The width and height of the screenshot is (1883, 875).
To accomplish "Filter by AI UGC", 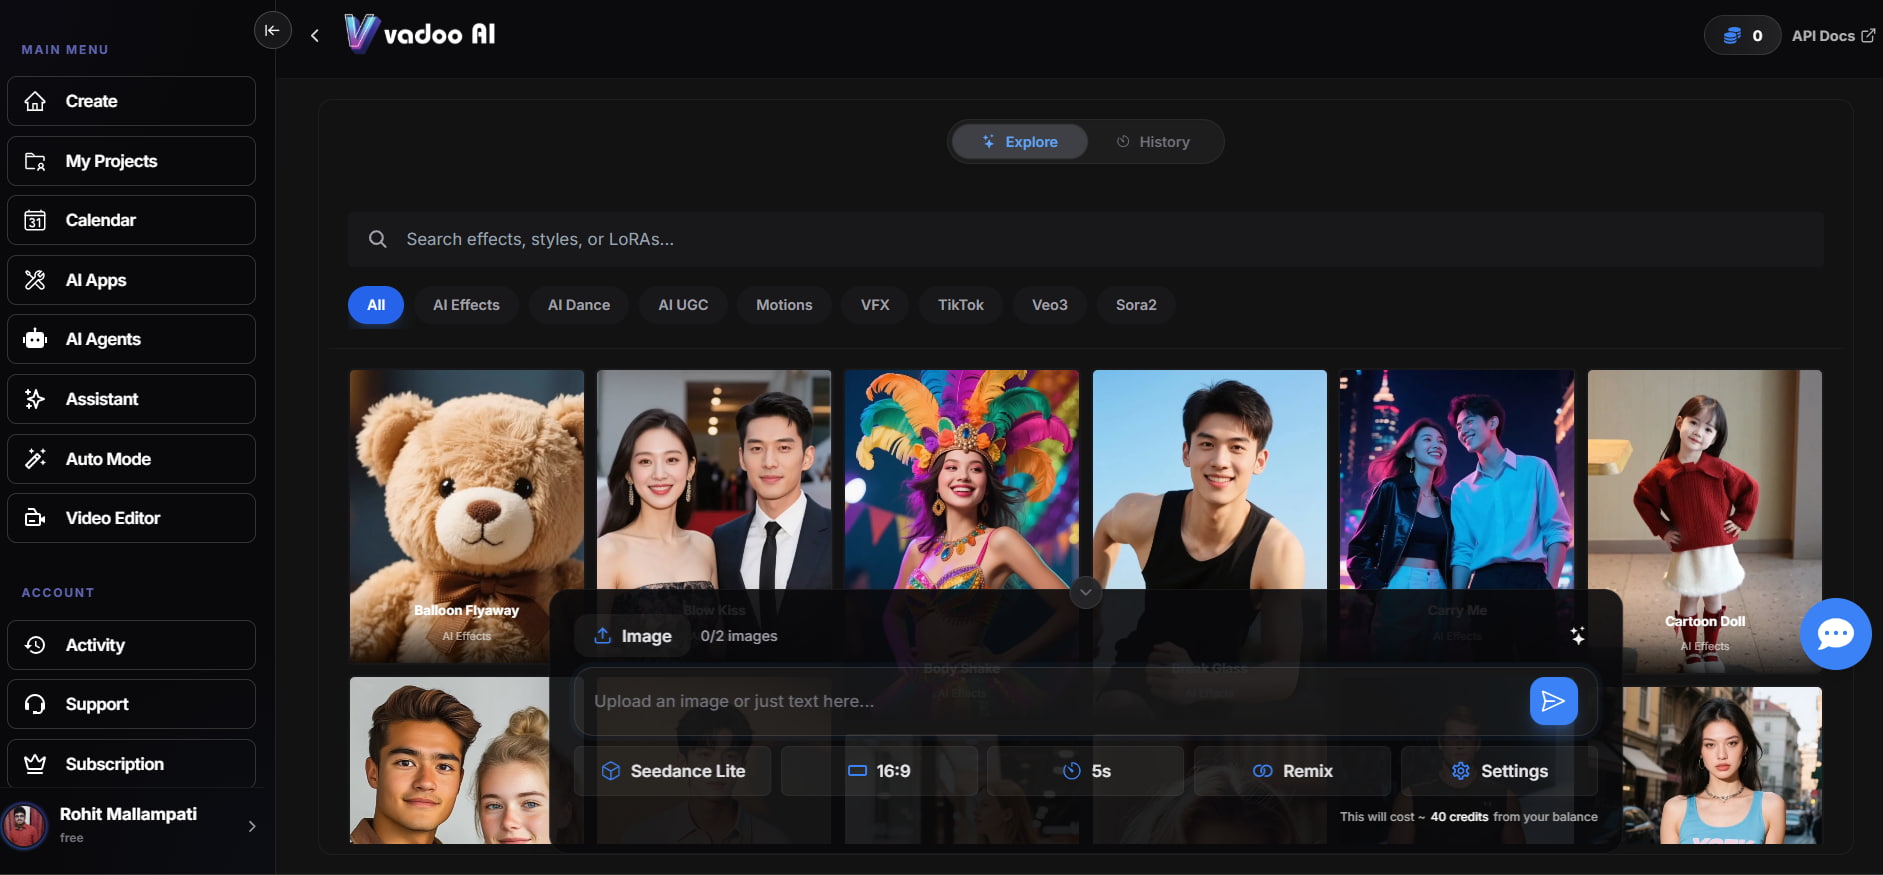I will click(683, 305).
